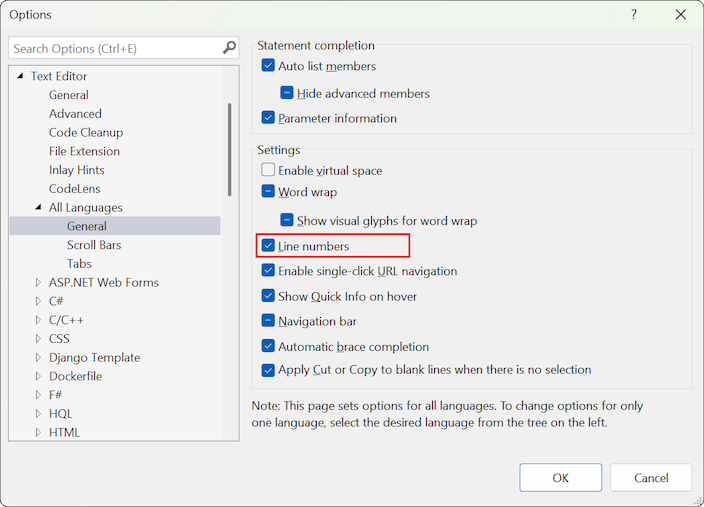Screen dimensions: 704x507
Task: Expand the ASP.NET Web Forms node
Action: coord(39,282)
